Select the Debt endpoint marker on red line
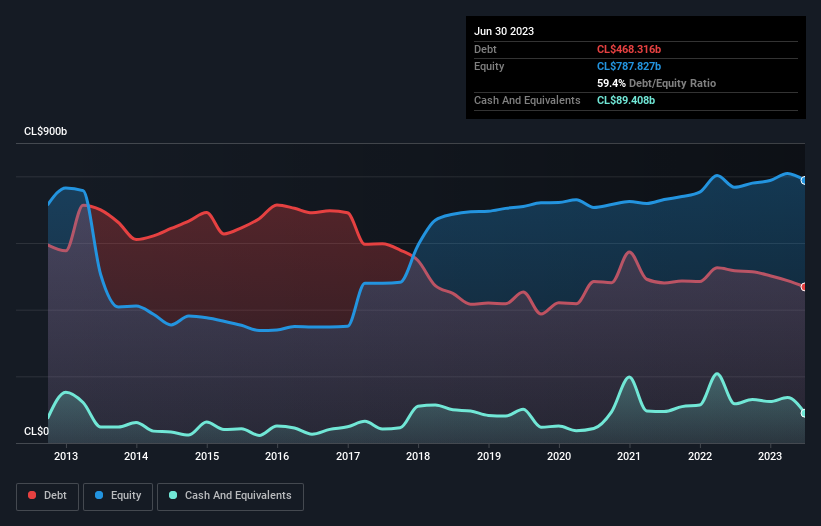The image size is (821, 526). click(x=804, y=287)
